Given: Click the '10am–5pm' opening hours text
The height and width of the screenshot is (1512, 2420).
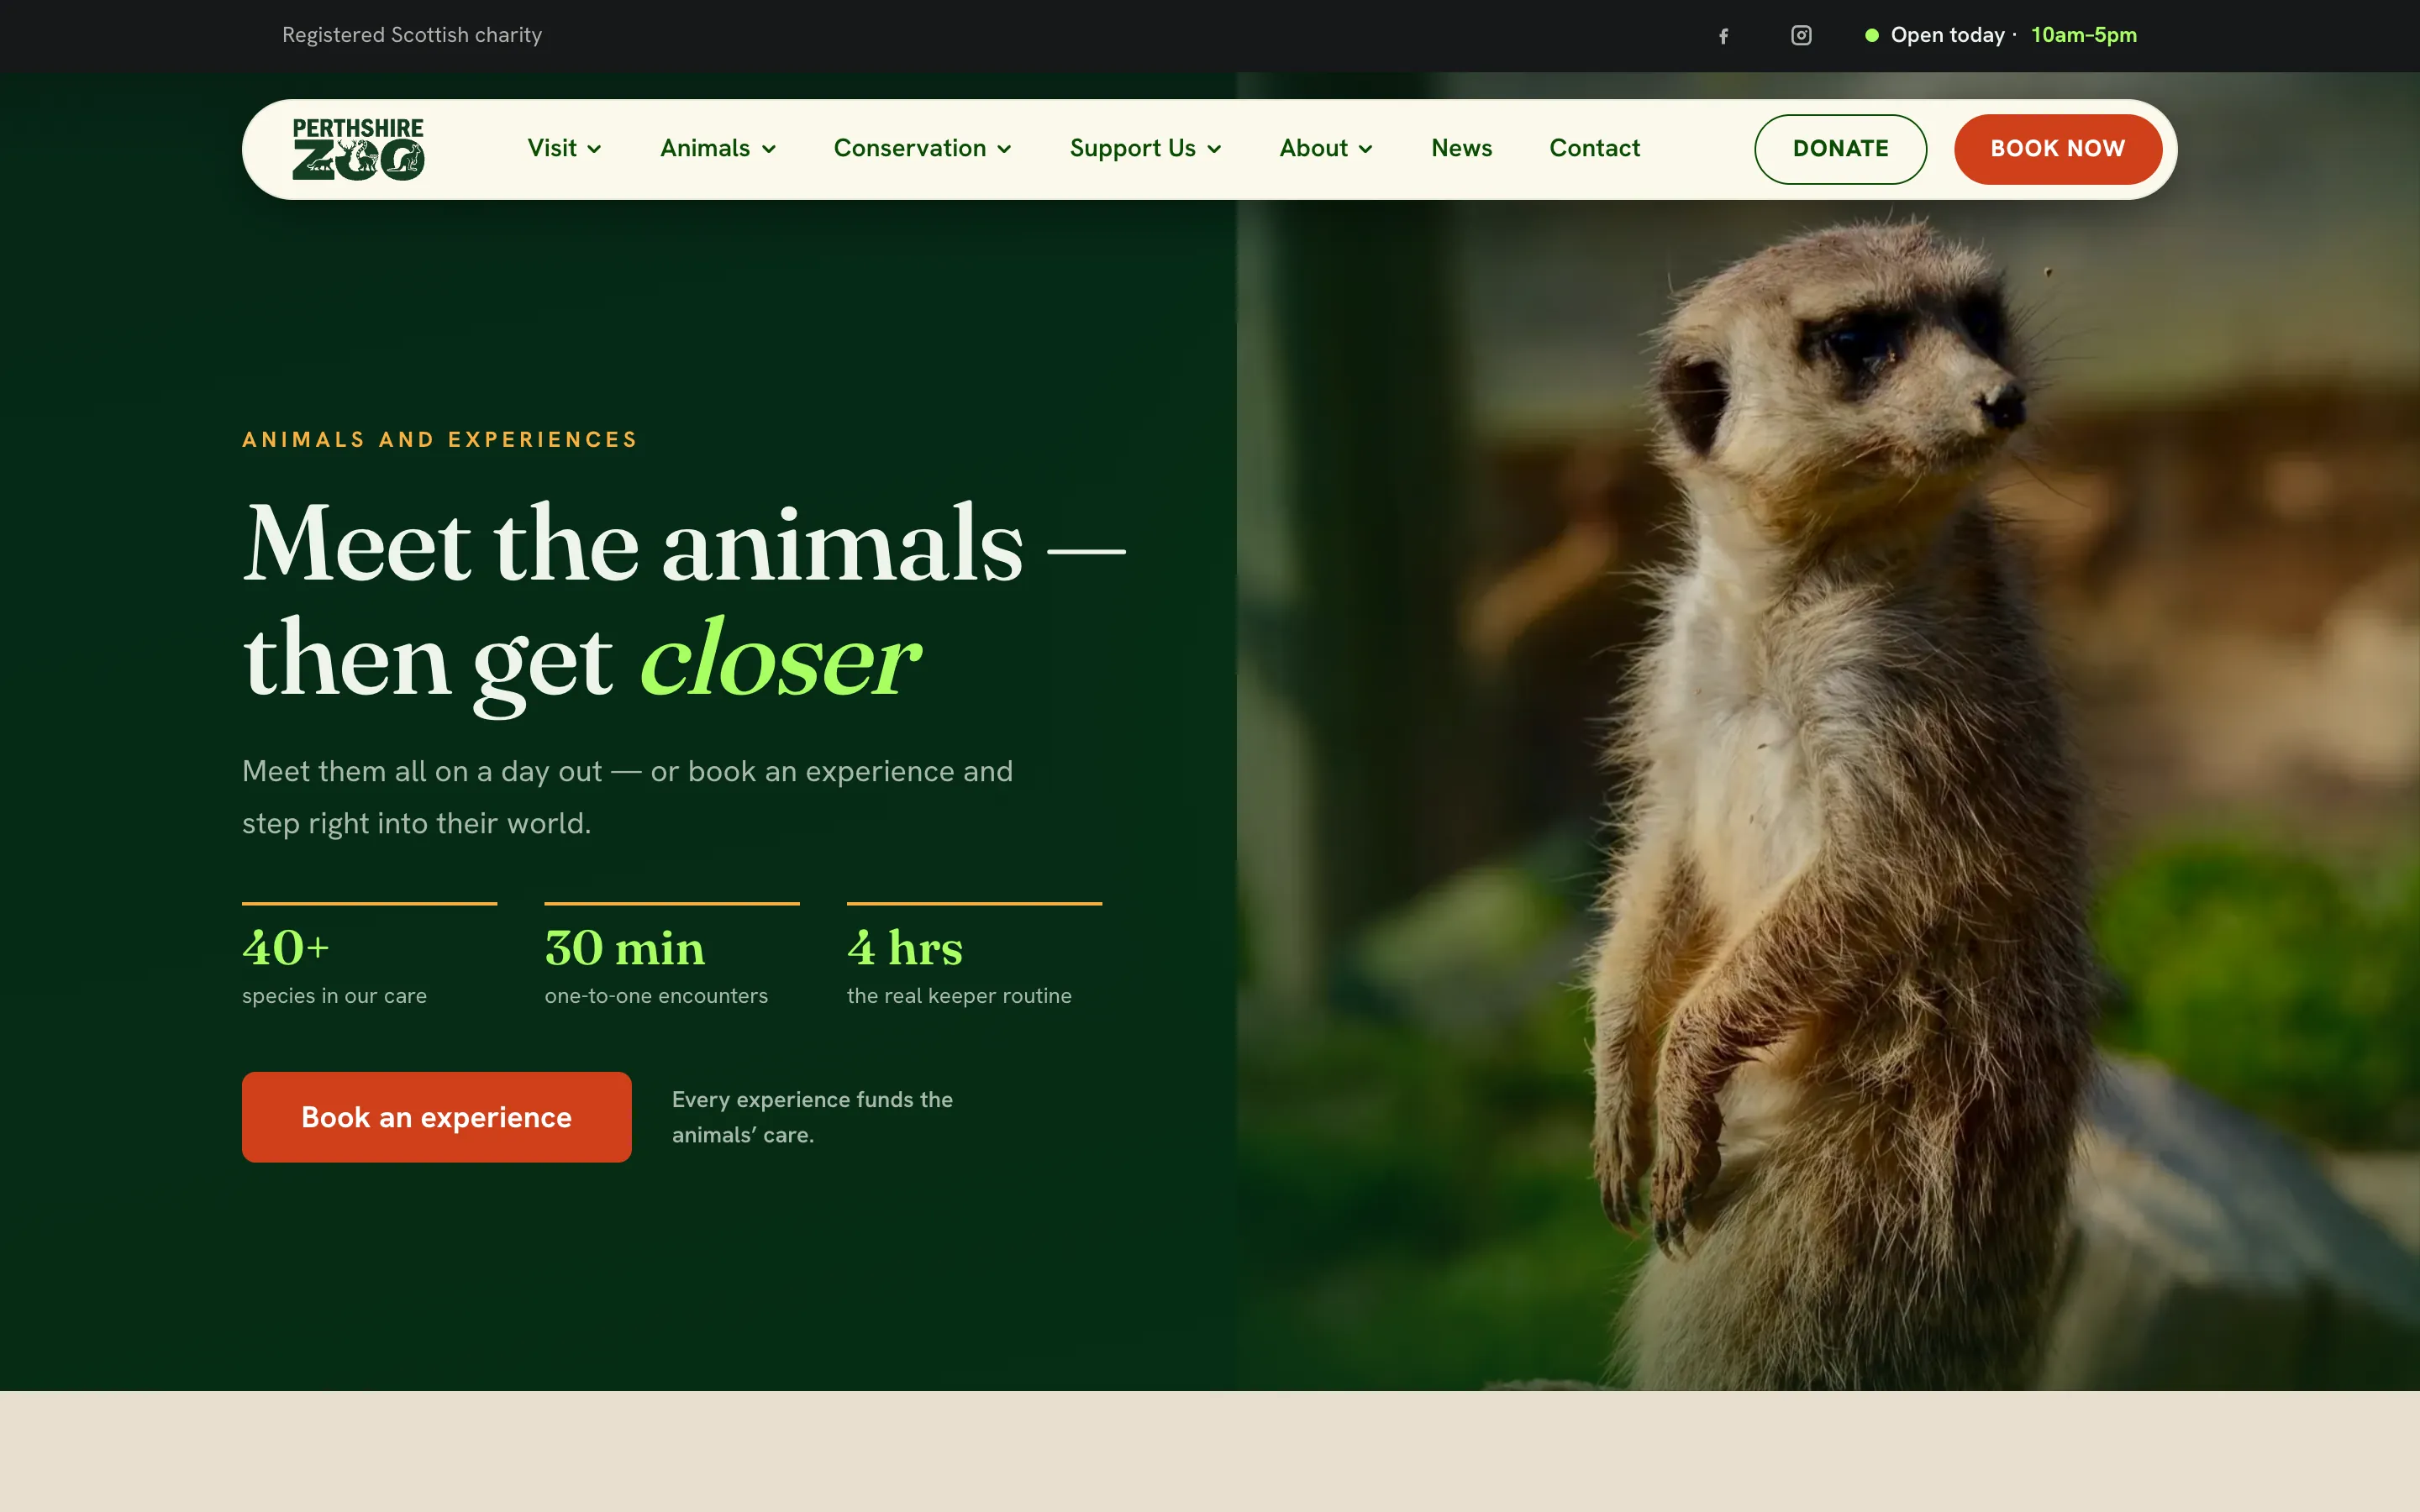Looking at the screenshot, I should click(2083, 35).
